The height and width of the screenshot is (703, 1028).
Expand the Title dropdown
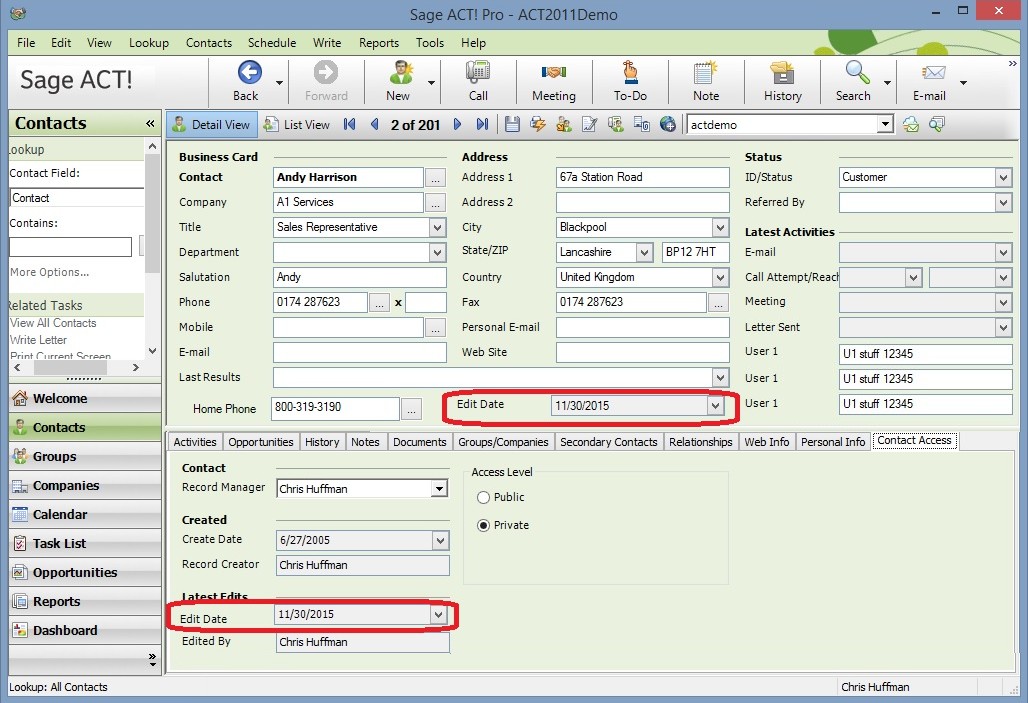(438, 228)
